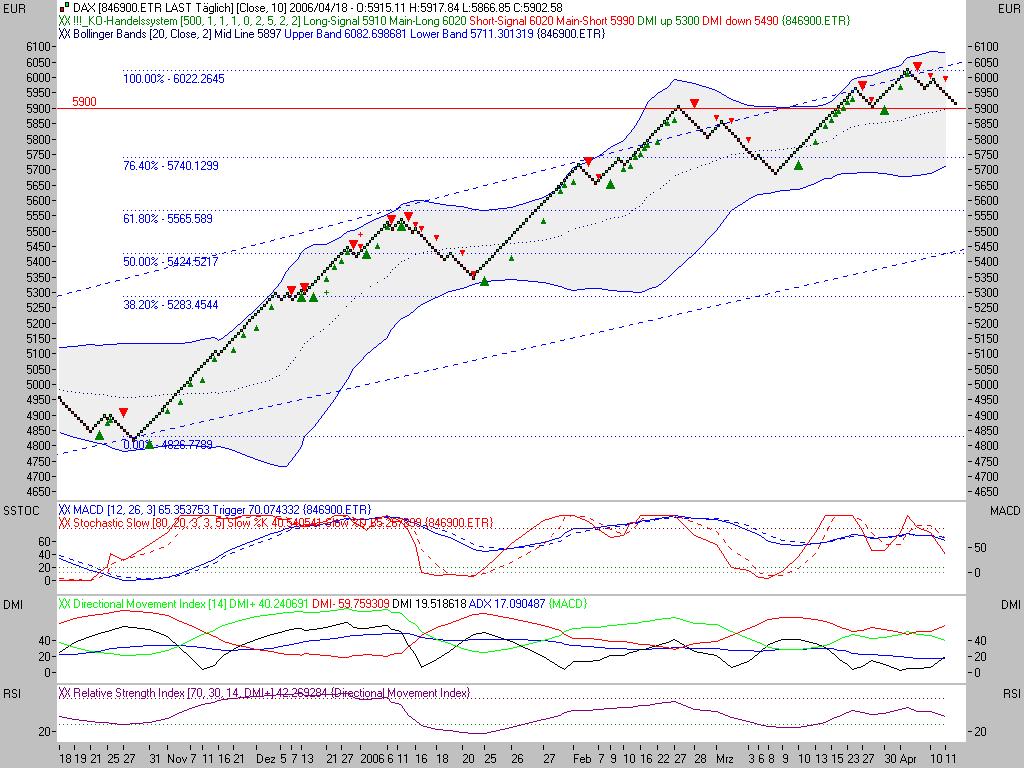Screen dimensions: 1024x768
Task: Click the Main-Long 6020 value
Action: pos(428,21)
